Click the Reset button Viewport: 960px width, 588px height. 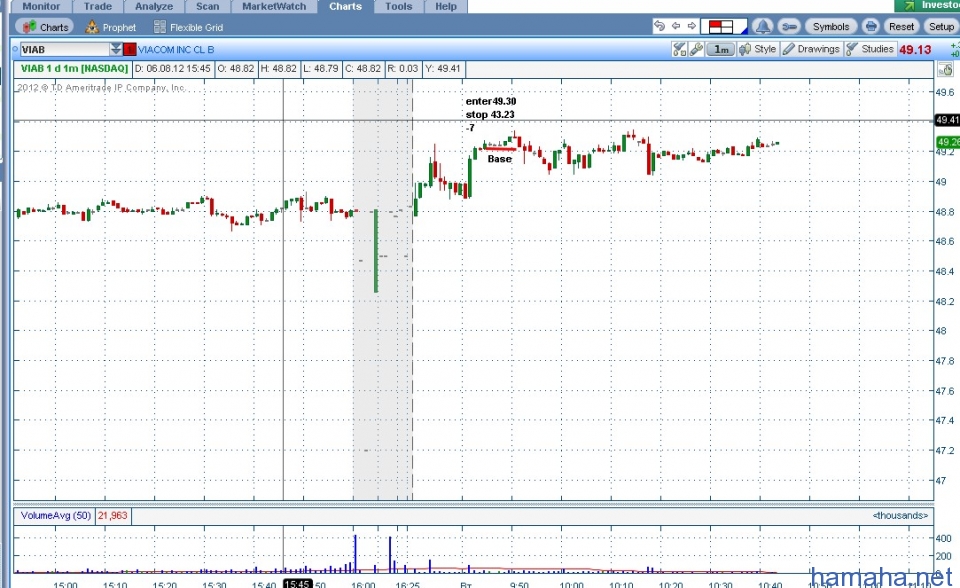tap(901, 26)
